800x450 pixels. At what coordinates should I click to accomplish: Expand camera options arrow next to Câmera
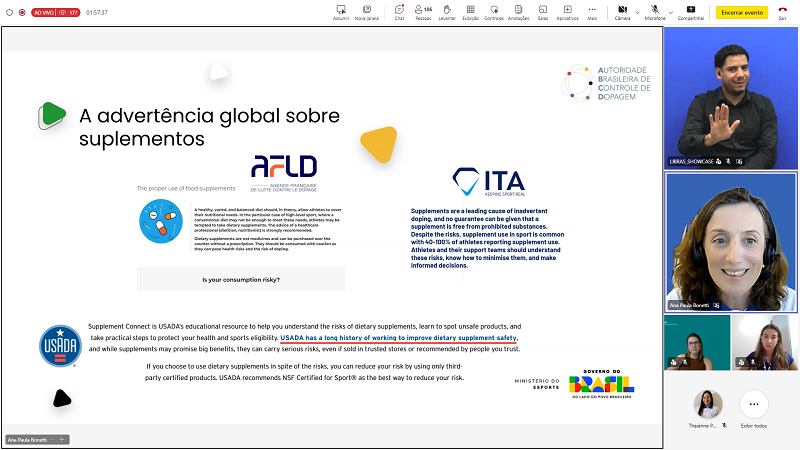click(x=637, y=12)
